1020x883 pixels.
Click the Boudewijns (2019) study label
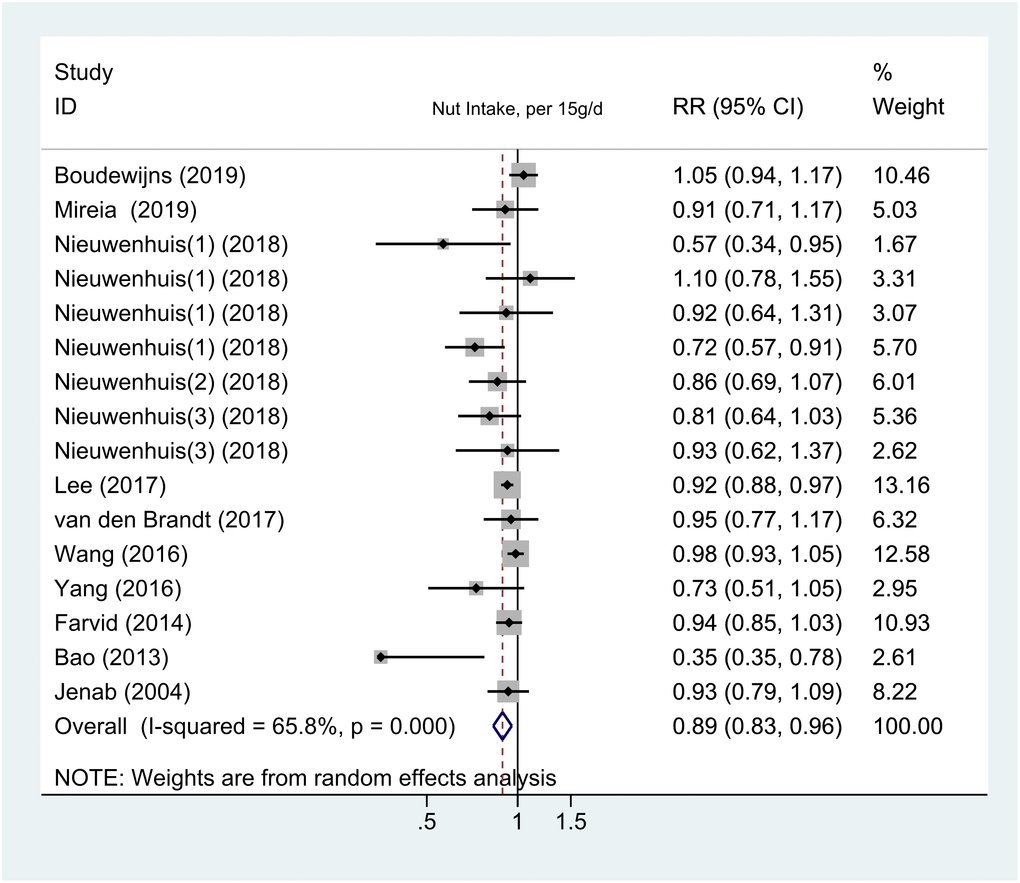(151, 176)
